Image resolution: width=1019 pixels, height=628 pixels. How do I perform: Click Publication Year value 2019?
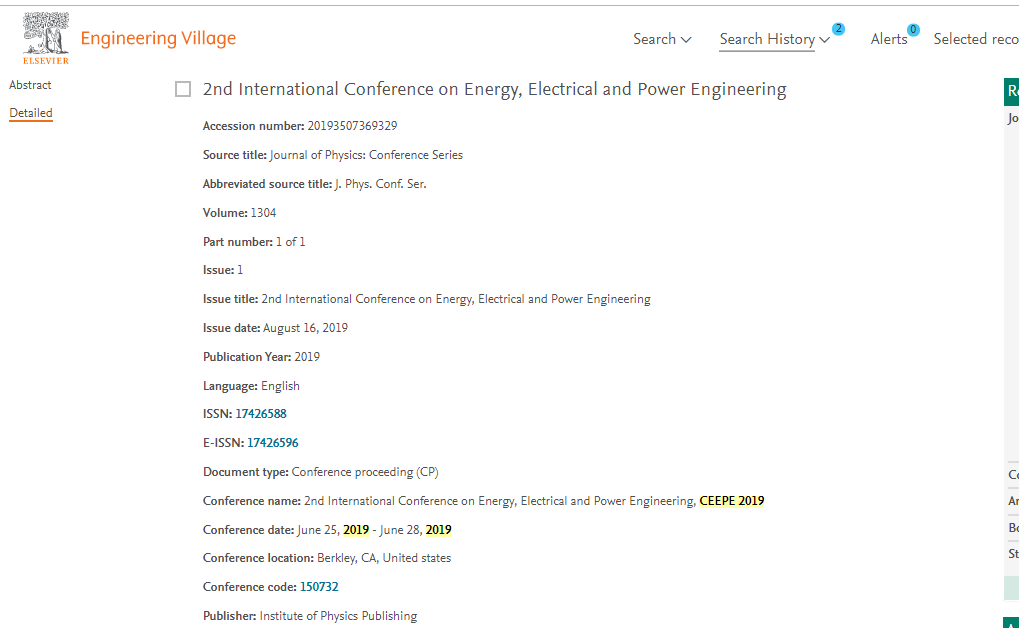tap(307, 357)
